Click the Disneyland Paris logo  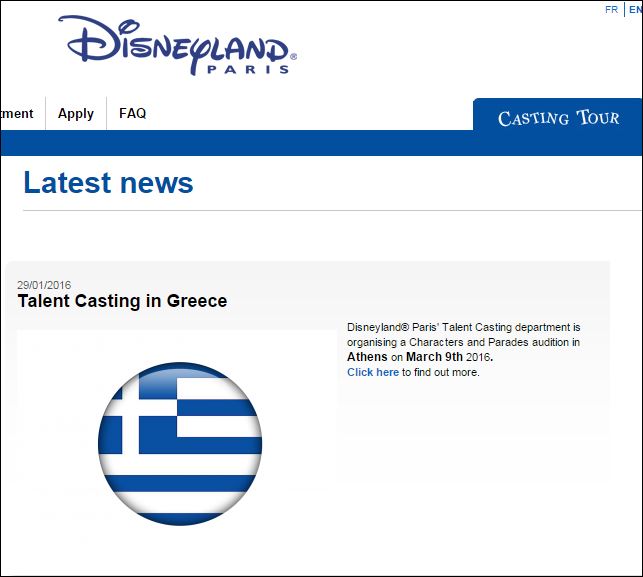click(177, 44)
